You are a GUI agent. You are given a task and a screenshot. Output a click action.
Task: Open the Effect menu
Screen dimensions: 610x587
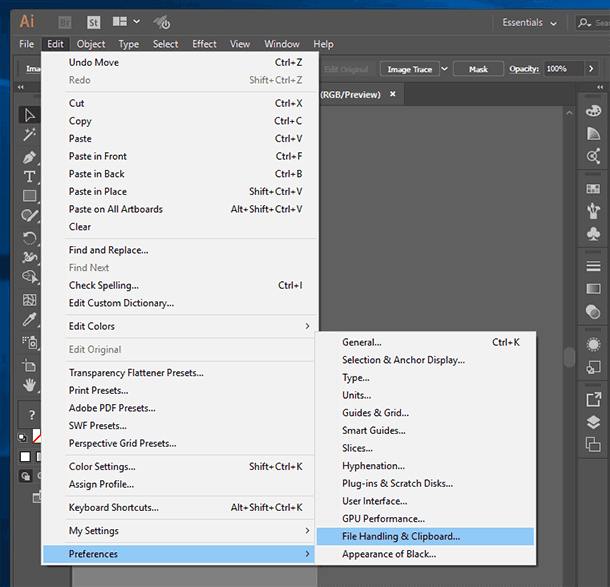(204, 44)
